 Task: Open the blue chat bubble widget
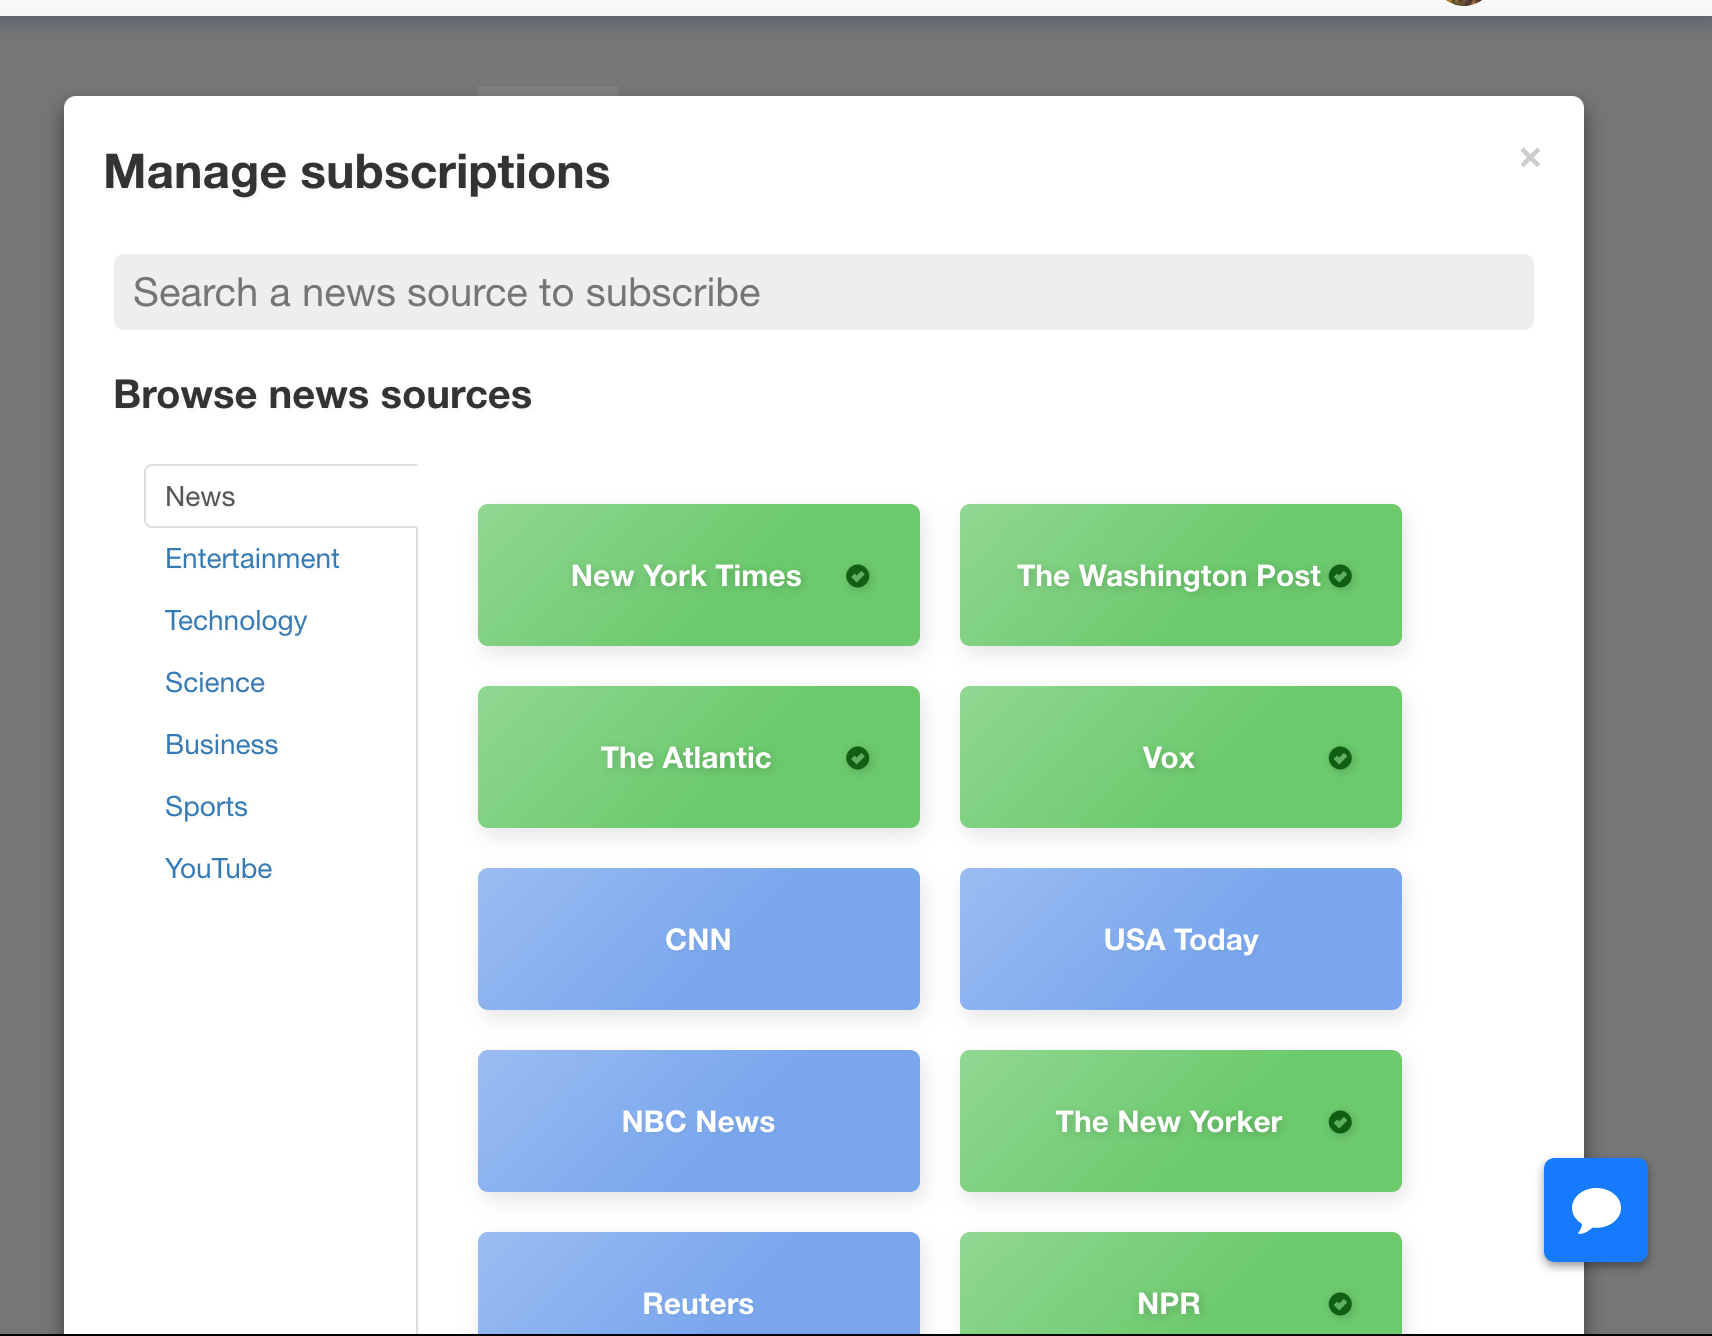coord(1595,1210)
